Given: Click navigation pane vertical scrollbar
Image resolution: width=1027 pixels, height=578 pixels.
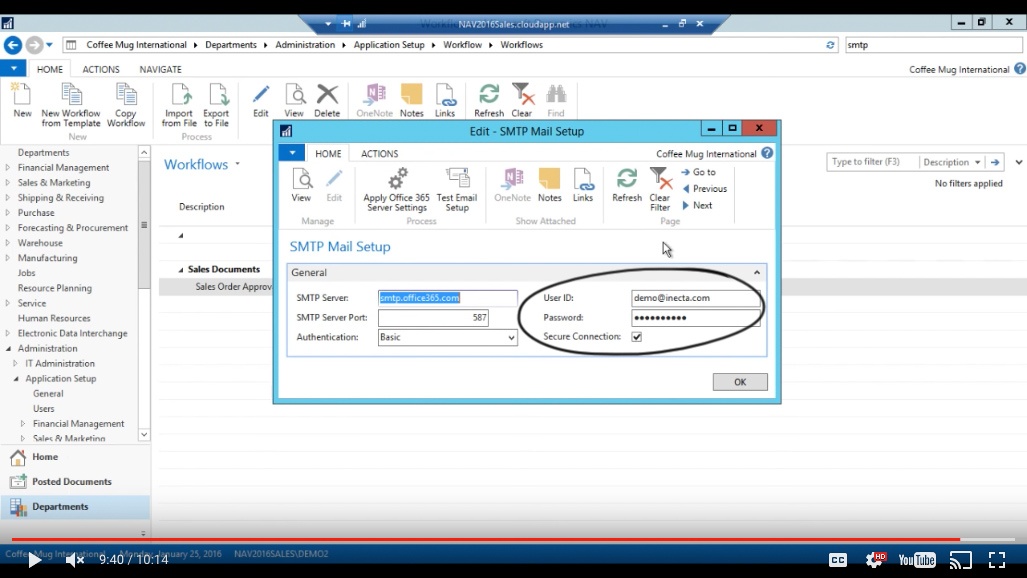Looking at the screenshot, I should point(144,293).
